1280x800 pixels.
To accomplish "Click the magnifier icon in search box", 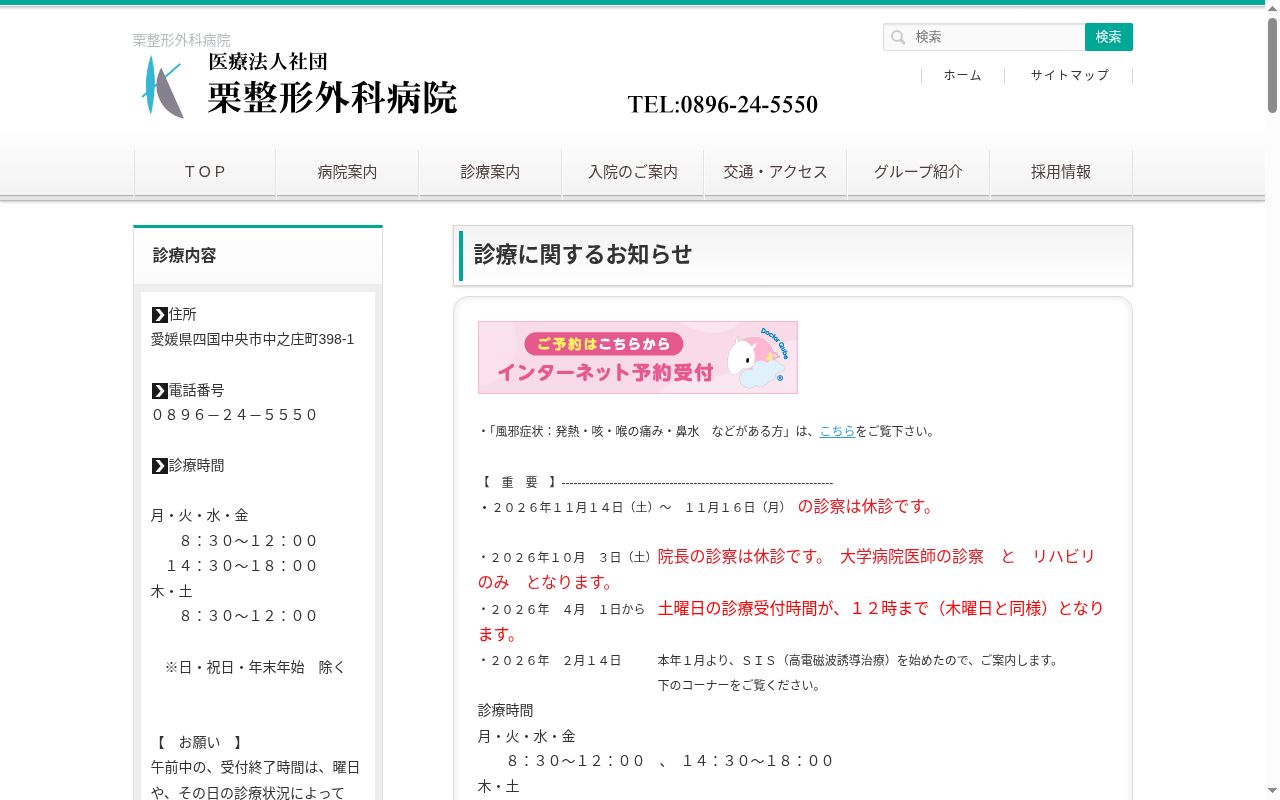I will tap(898, 37).
